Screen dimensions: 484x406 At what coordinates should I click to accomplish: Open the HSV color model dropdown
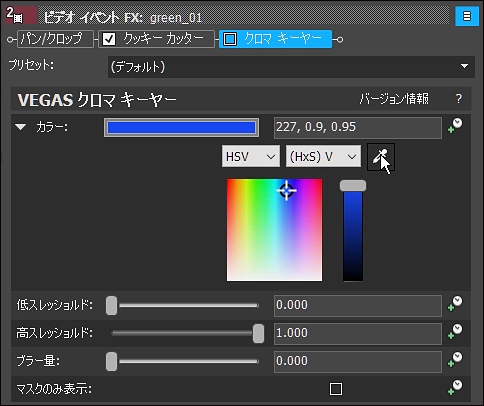pyautogui.click(x=251, y=156)
